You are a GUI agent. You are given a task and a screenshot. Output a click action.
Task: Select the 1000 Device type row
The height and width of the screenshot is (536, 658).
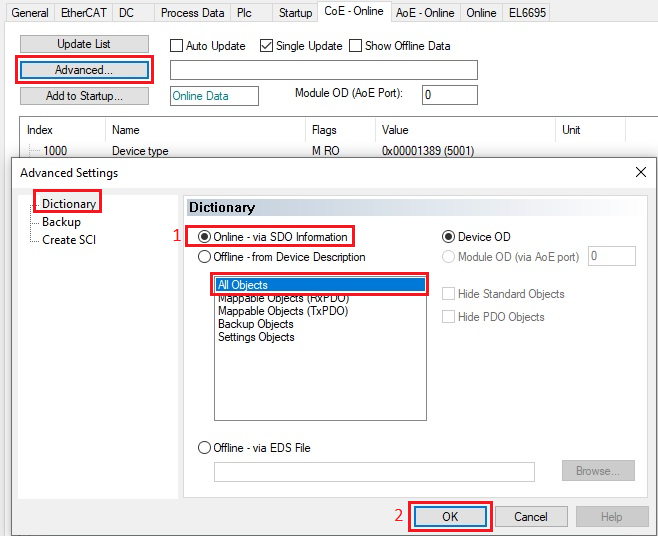click(x=338, y=151)
